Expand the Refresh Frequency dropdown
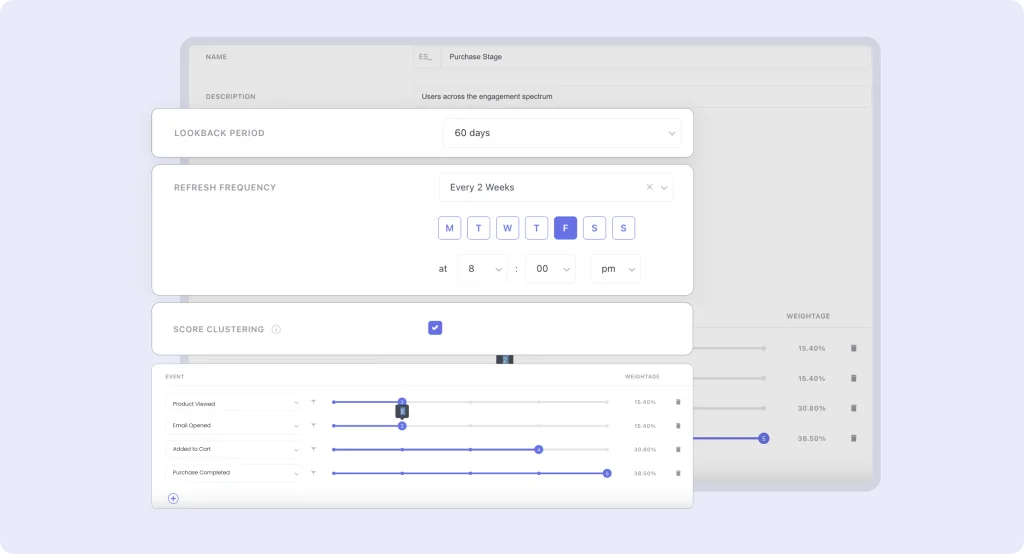This screenshot has width=1024, height=554. 665,187
